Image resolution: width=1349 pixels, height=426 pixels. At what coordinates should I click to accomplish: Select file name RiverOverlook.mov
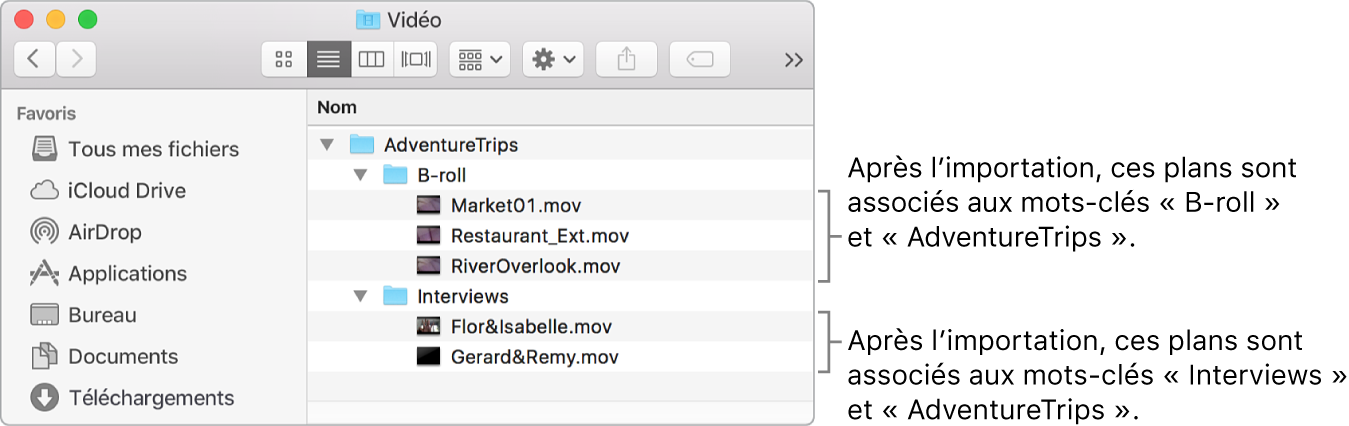click(x=536, y=266)
